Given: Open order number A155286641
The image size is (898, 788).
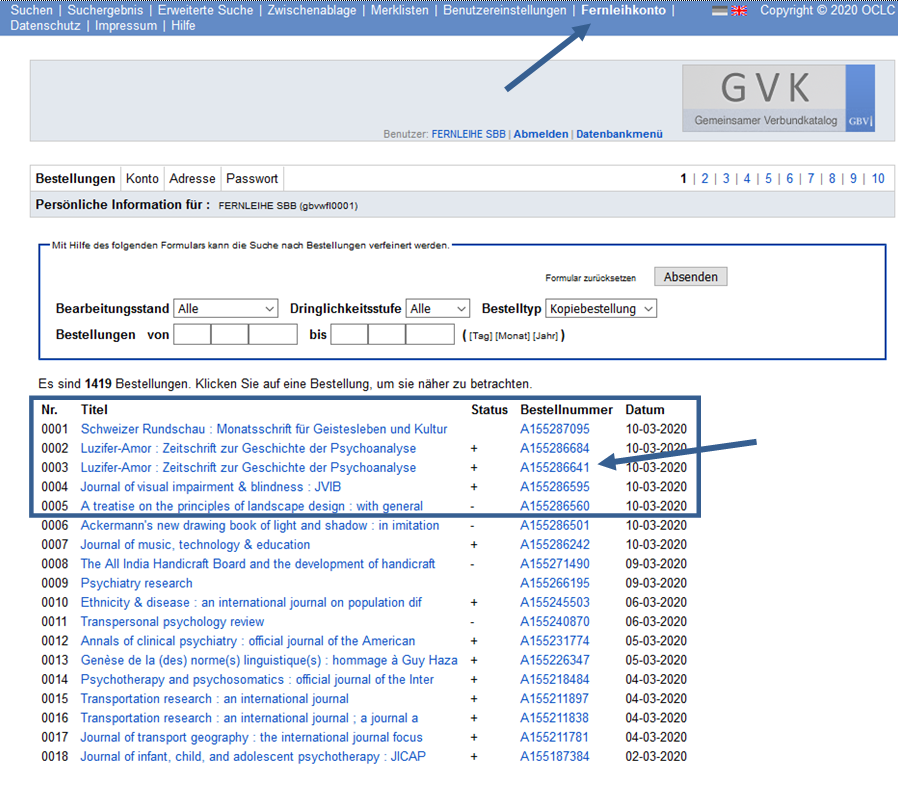Looking at the screenshot, I should 554,468.
